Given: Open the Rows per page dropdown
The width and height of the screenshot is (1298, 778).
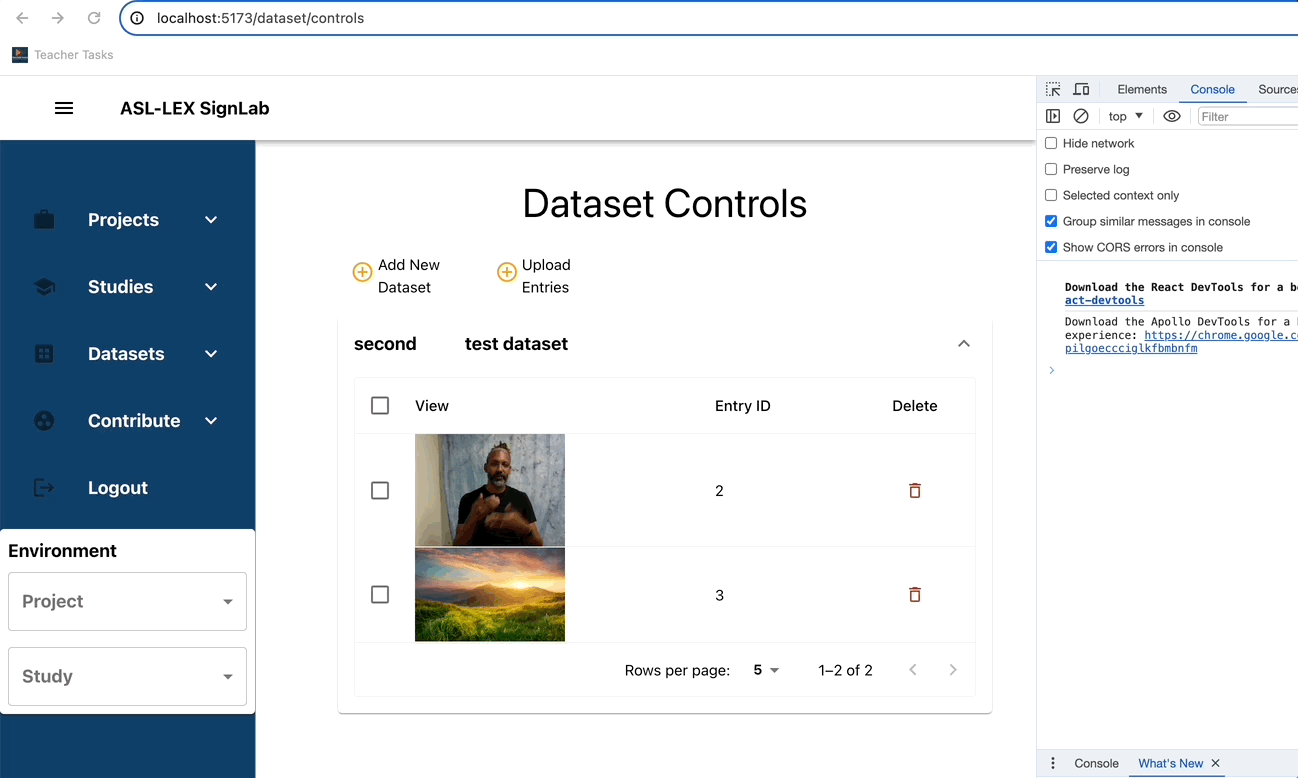Looking at the screenshot, I should [765, 670].
